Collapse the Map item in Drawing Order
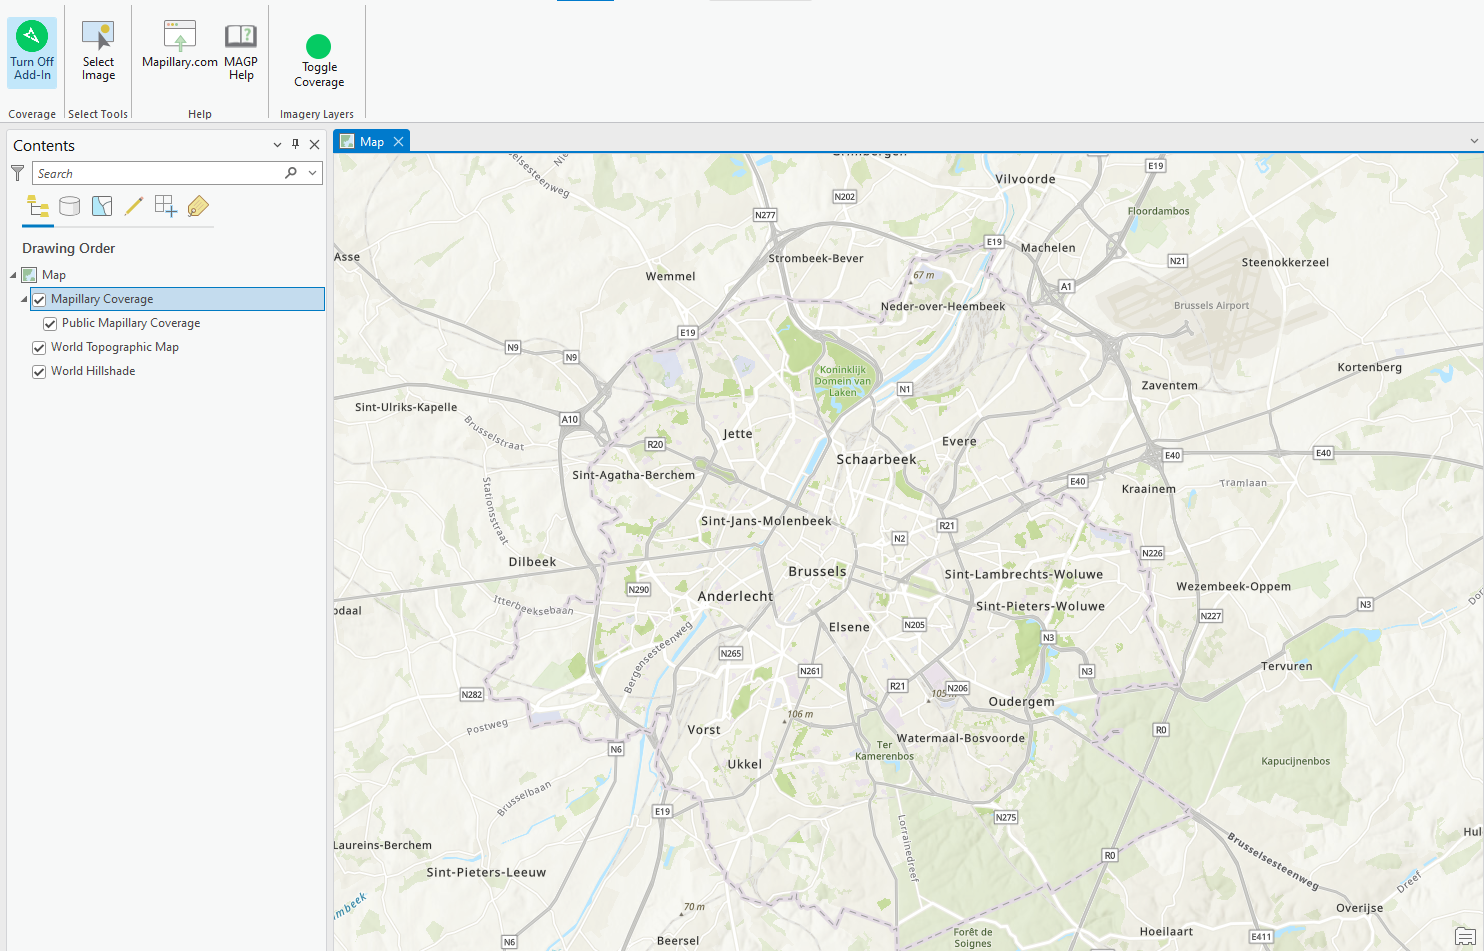The height and width of the screenshot is (951, 1484). (x=13, y=274)
